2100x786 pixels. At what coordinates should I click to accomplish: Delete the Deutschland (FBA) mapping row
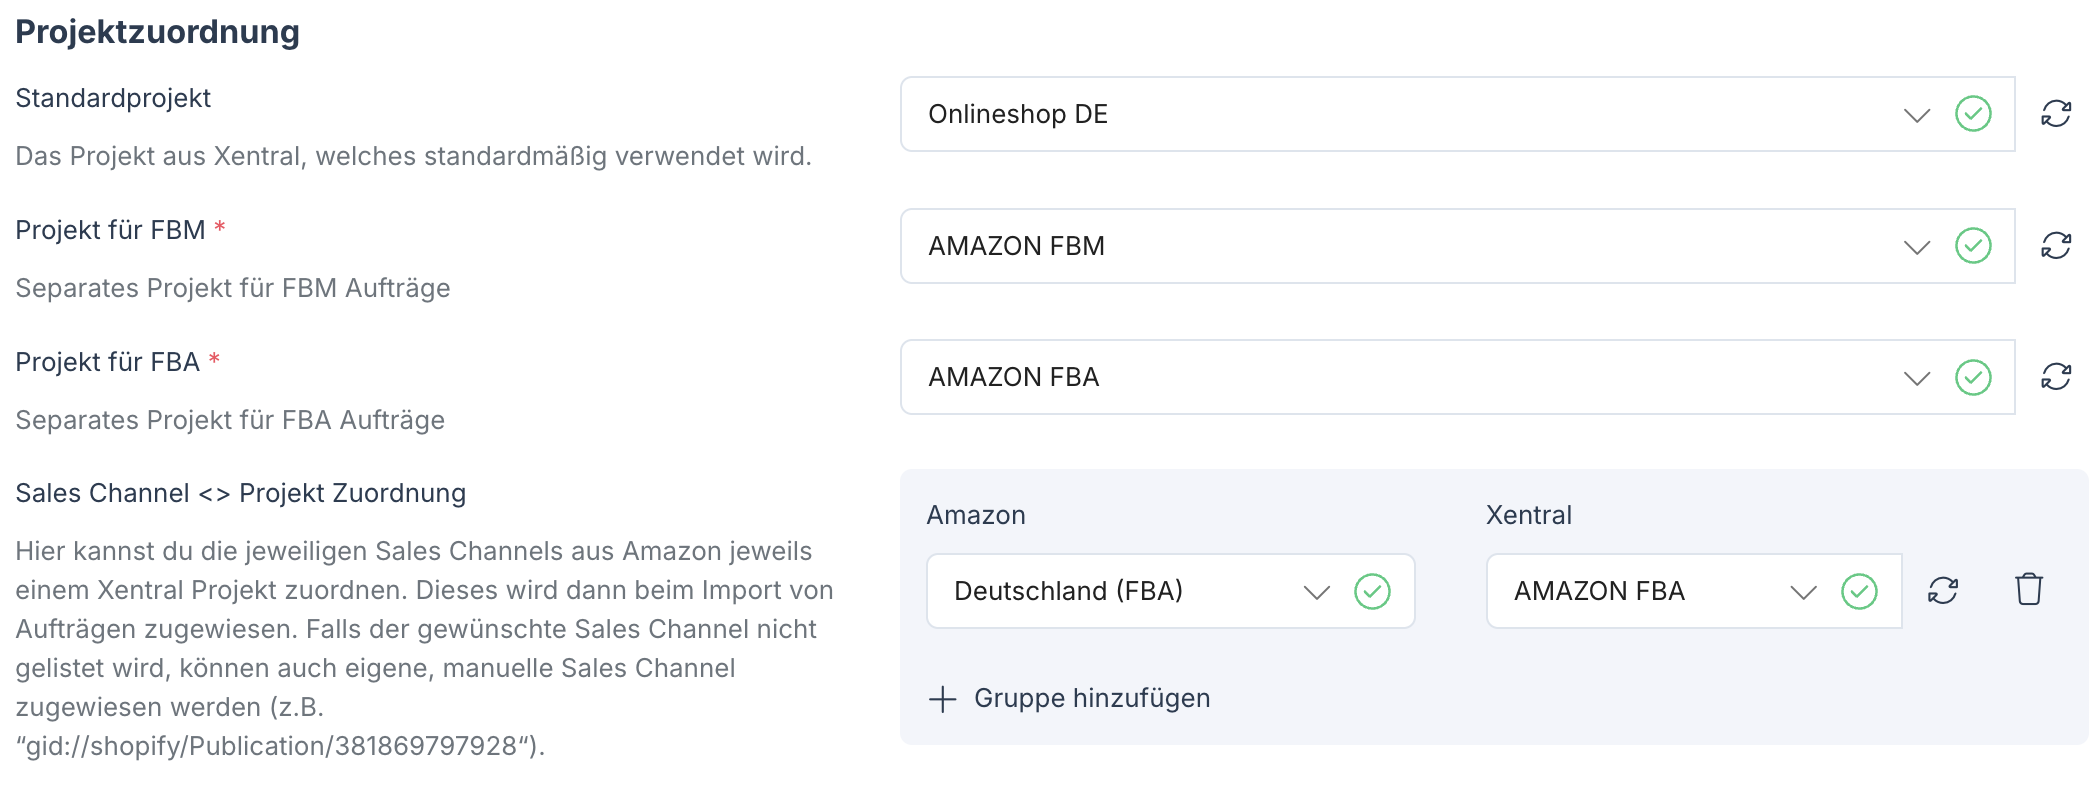coord(2029,590)
